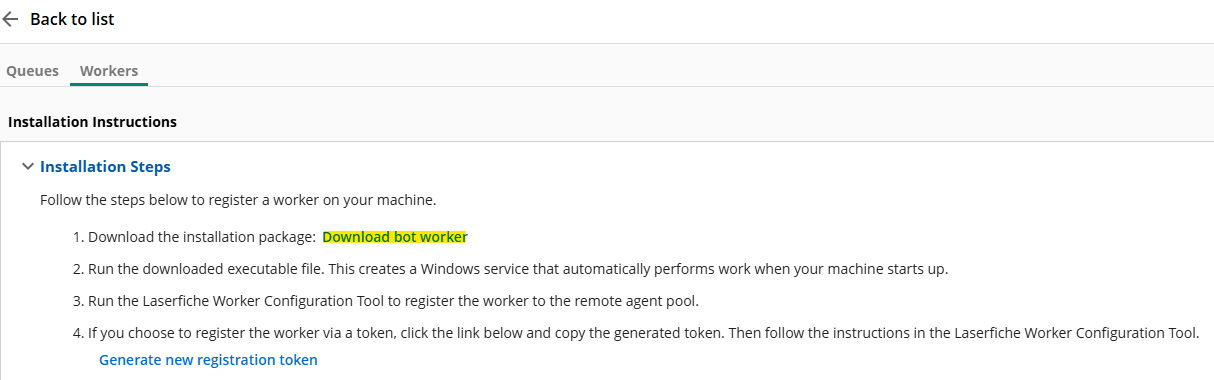Click the Installation Steps heading
Viewport: 1214px width, 380px height.
point(105,167)
